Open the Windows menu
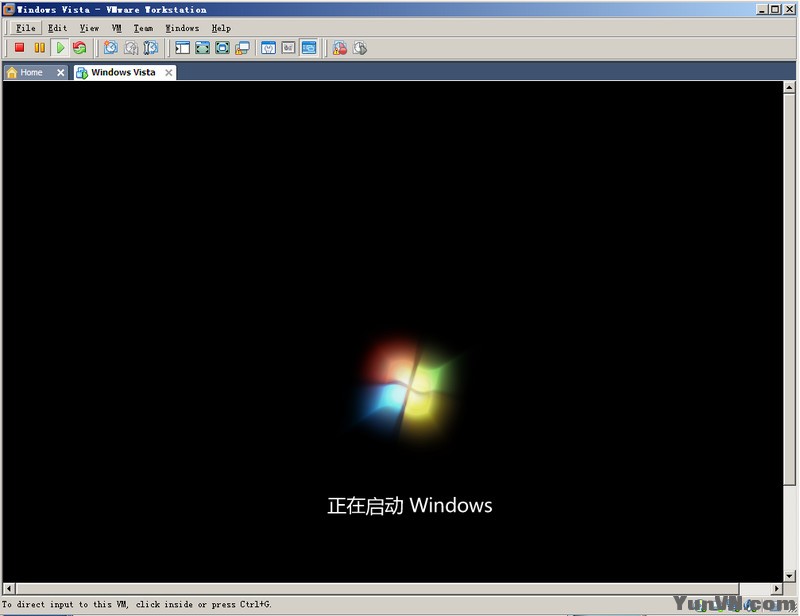The image size is (800, 616). 182,28
